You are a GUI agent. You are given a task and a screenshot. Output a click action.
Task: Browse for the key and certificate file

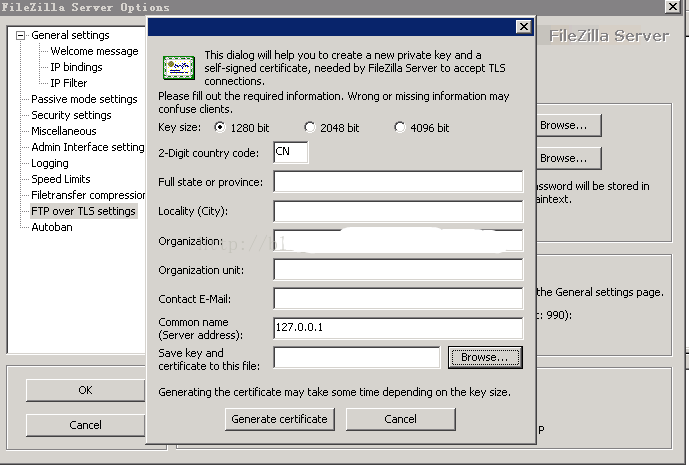tap(485, 357)
